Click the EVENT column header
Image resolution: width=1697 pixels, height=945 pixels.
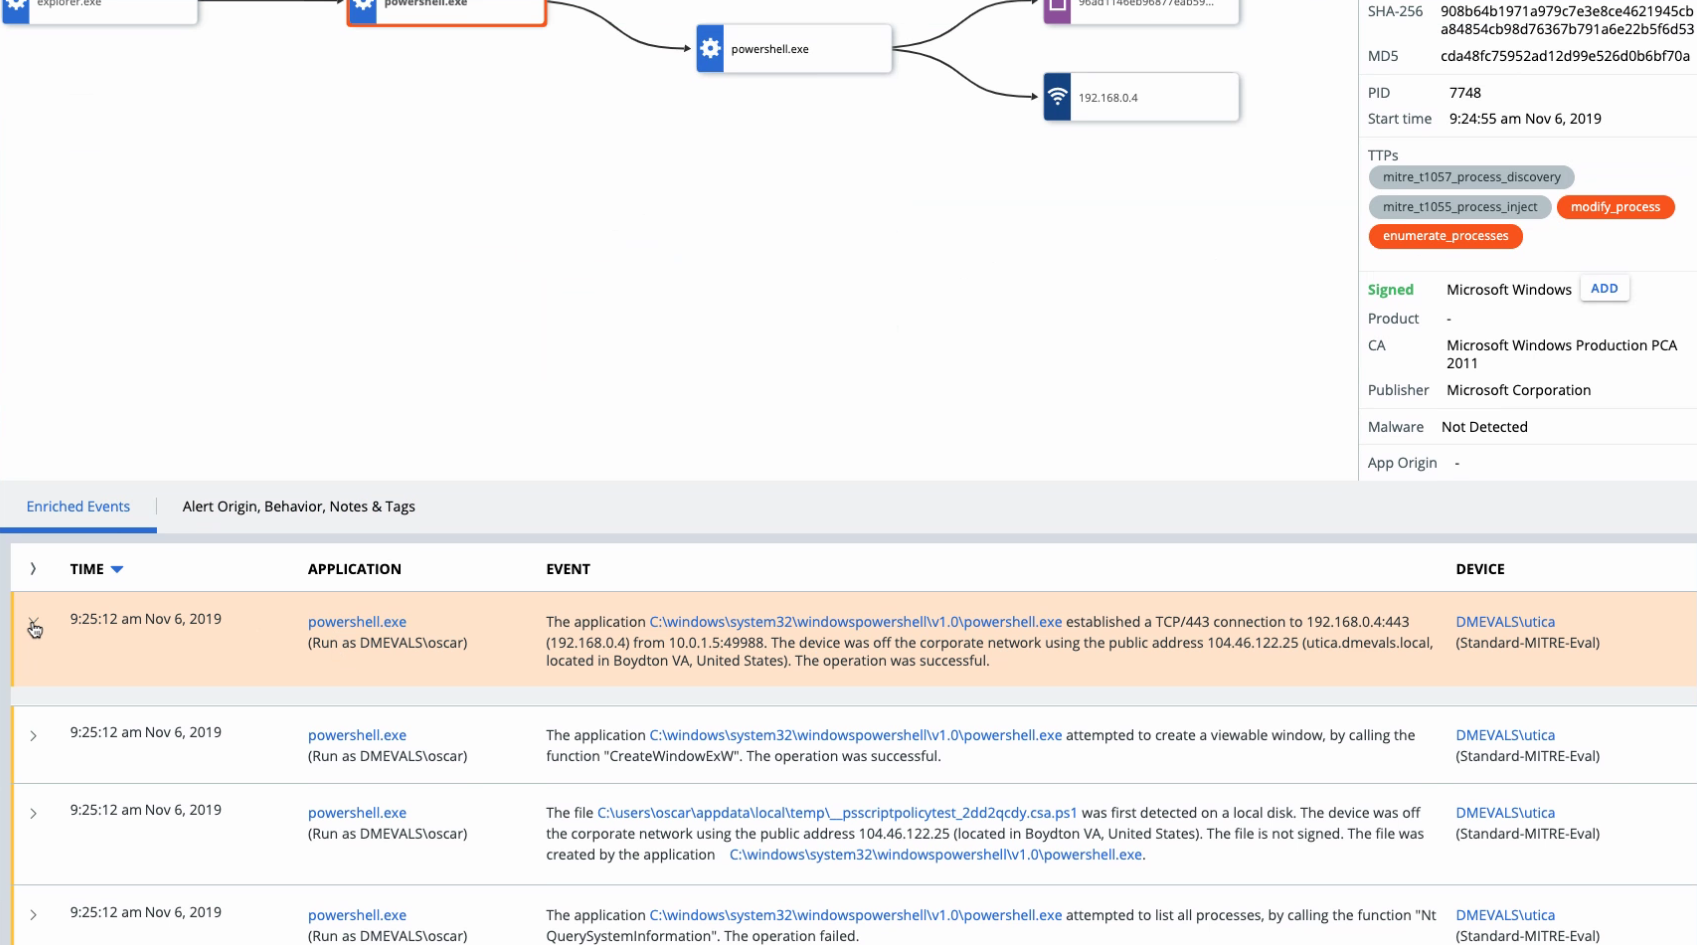[568, 569]
